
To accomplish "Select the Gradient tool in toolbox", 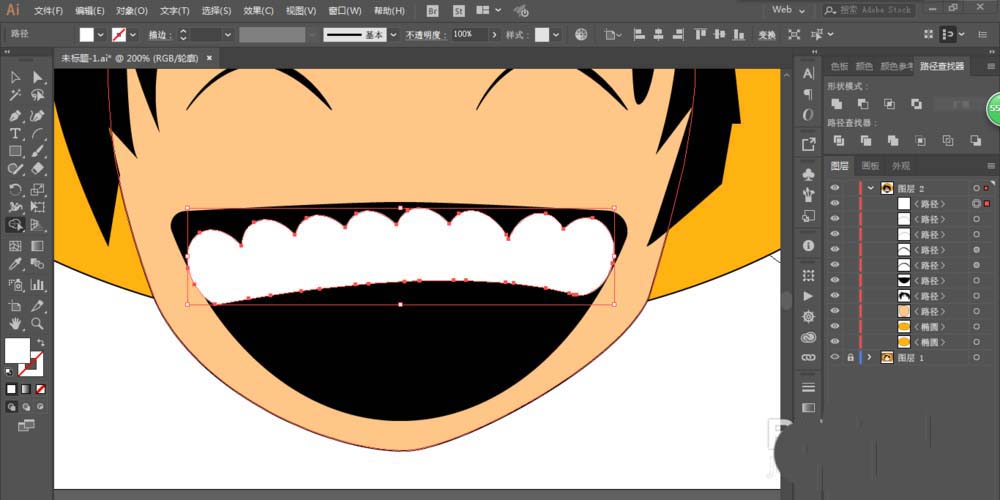I will click(38, 246).
